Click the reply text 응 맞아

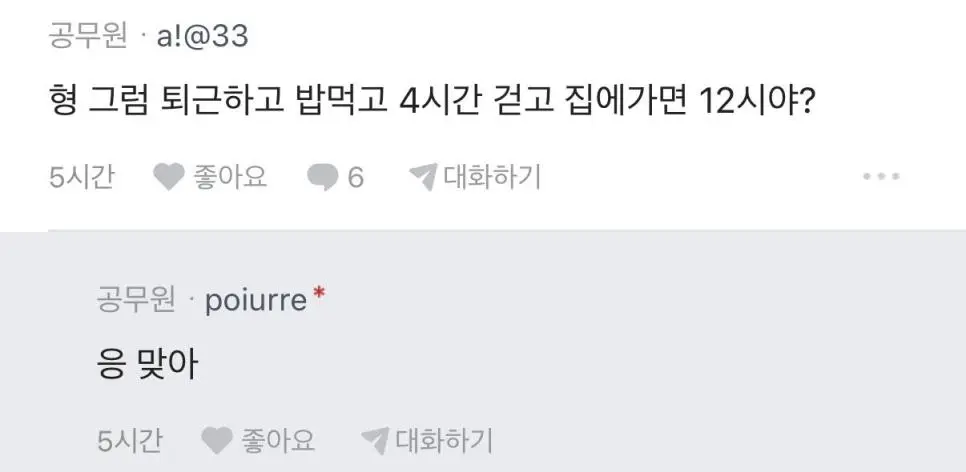[146, 365]
